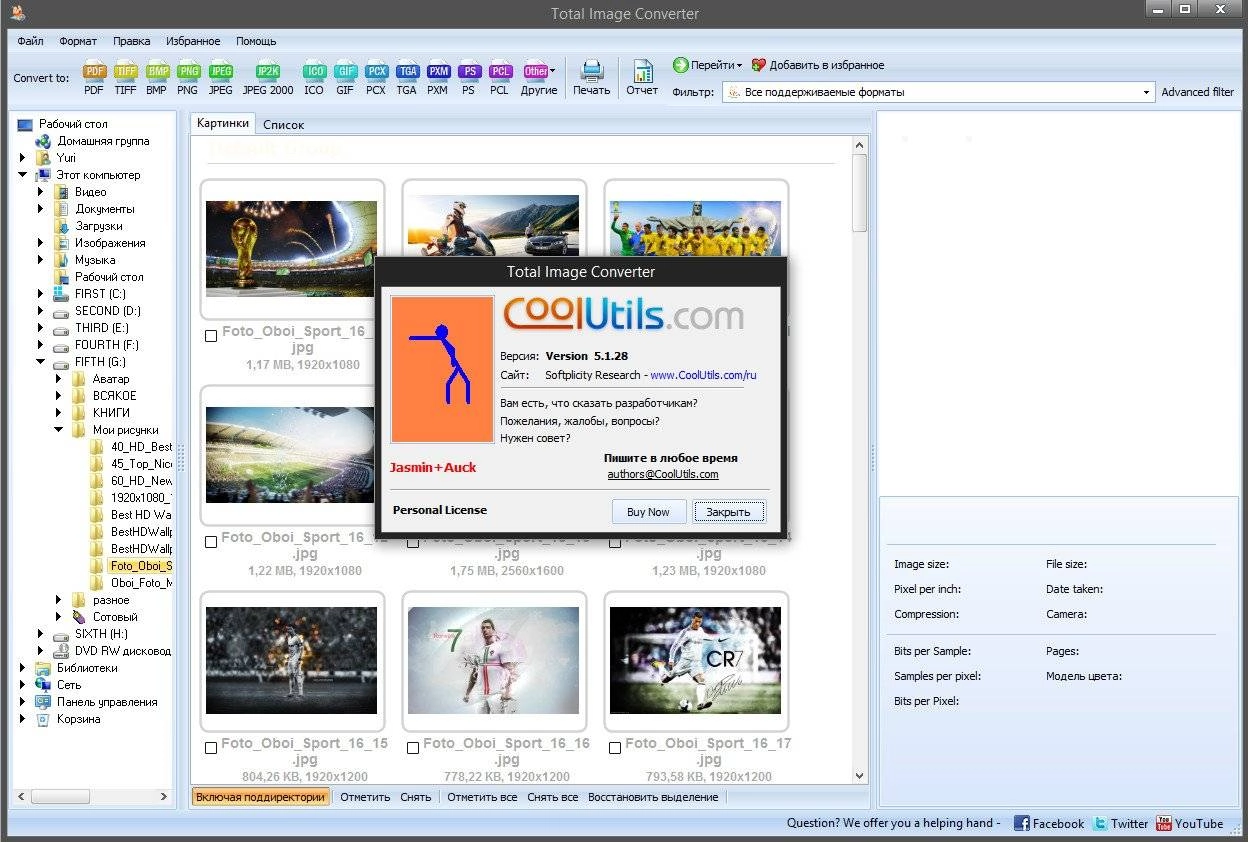The width and height of the screenshot is (1248, 842).
Task: Select DVD RW drive in tree
Action: (122, 651)
